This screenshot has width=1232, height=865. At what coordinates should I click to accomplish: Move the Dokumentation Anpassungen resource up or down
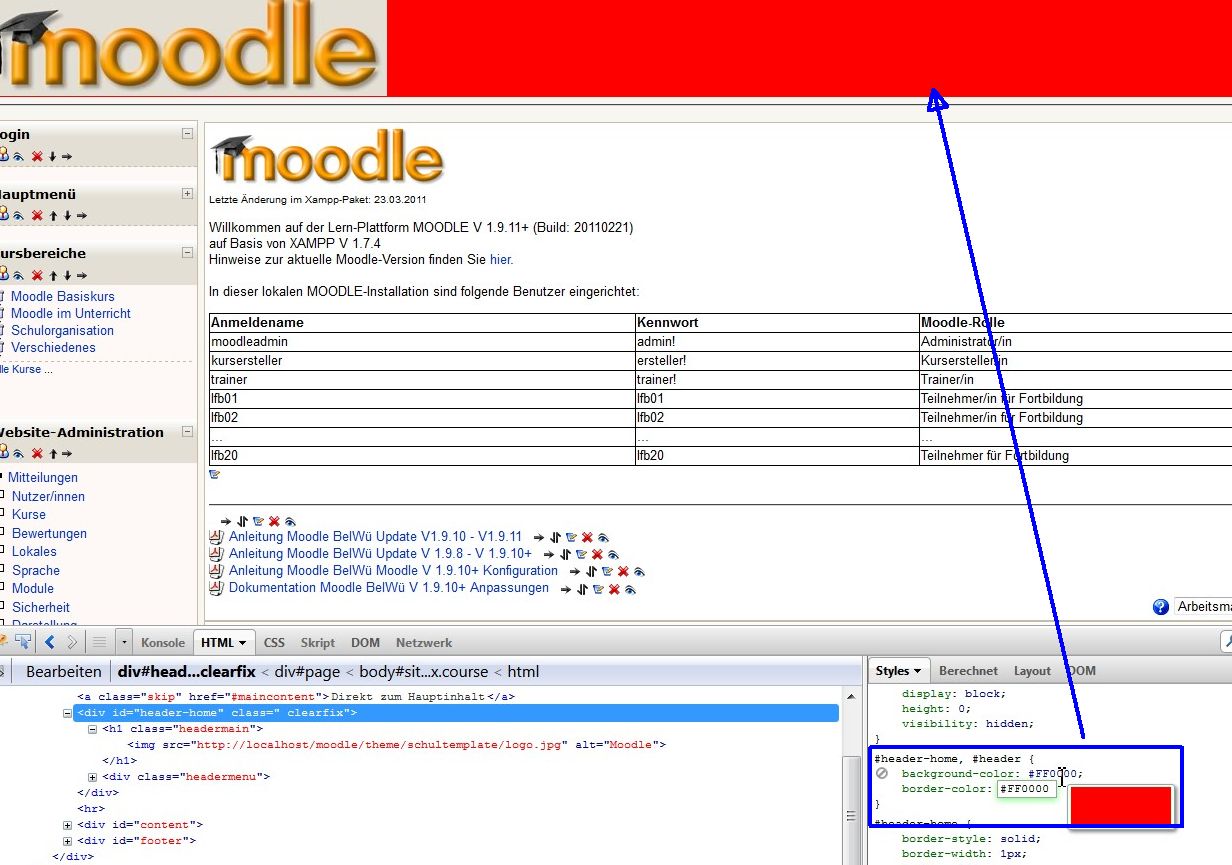(583, 589)
